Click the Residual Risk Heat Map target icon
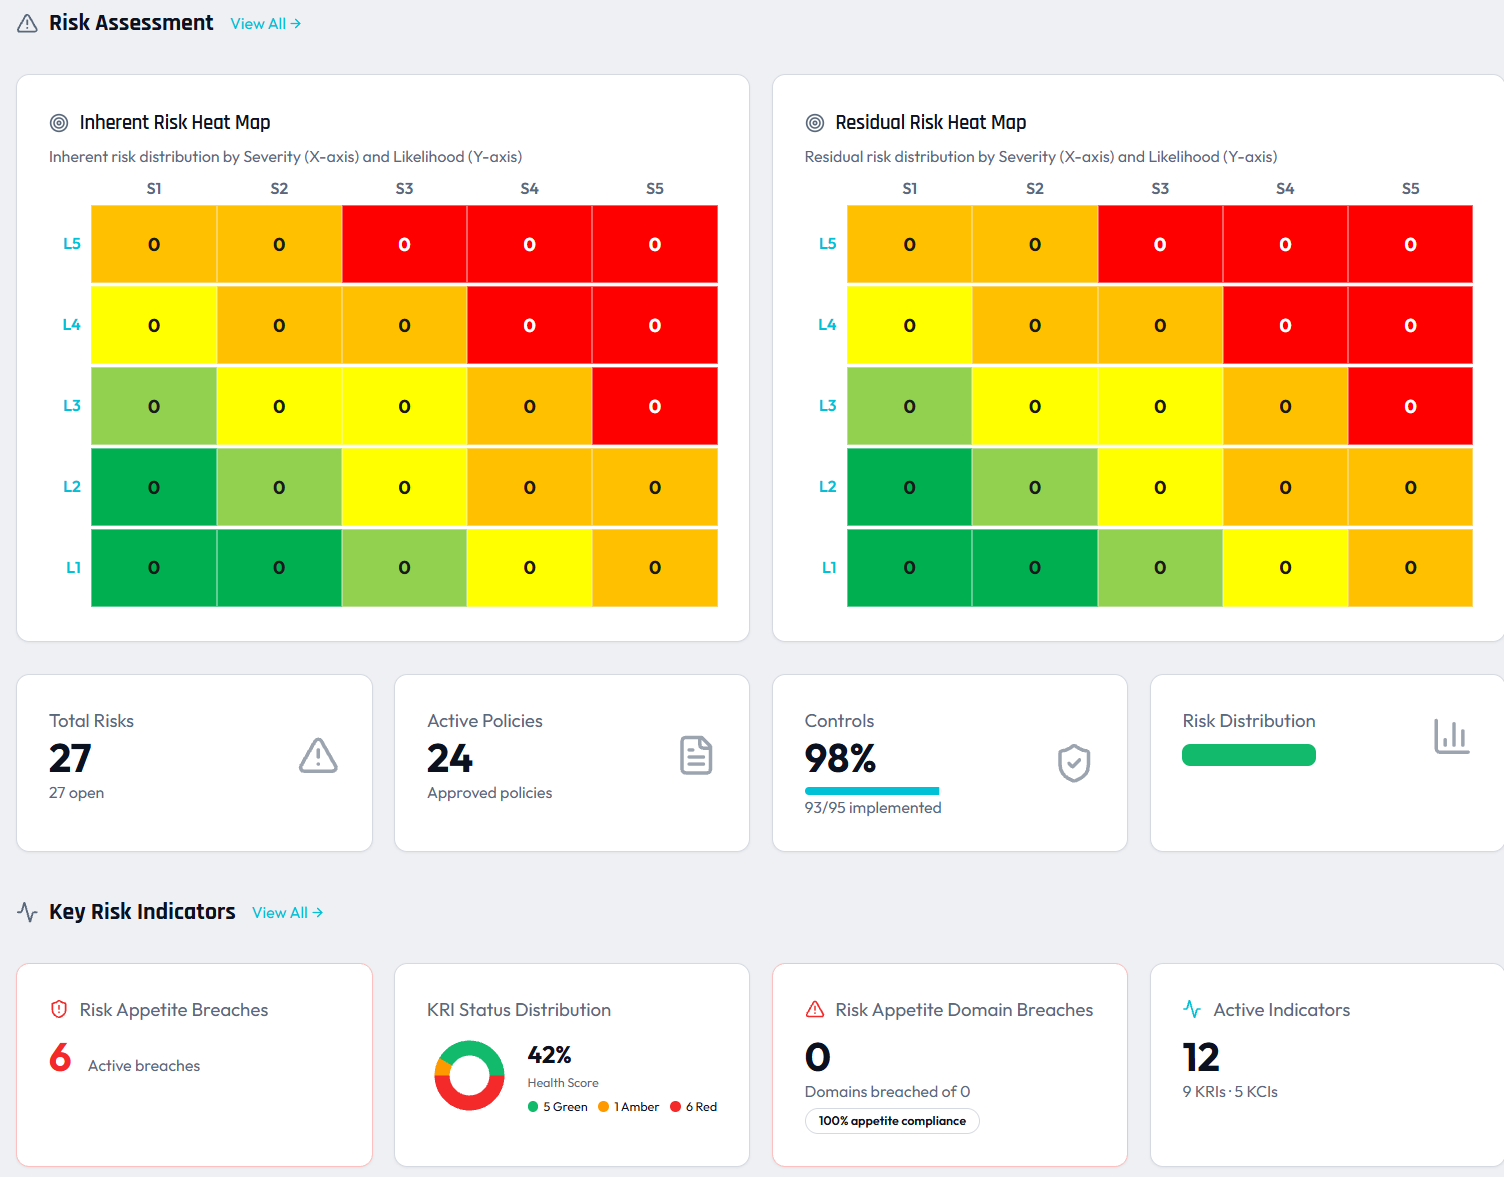 click(815, 123)
